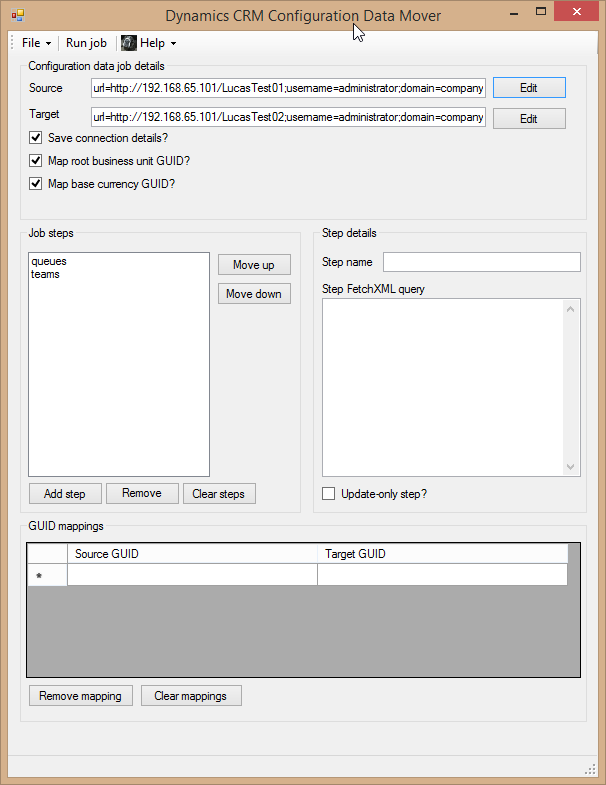Viewport: 606px width, 785px height.
Task: Click into the Target connection string field
Action: (x=288, y=117)
